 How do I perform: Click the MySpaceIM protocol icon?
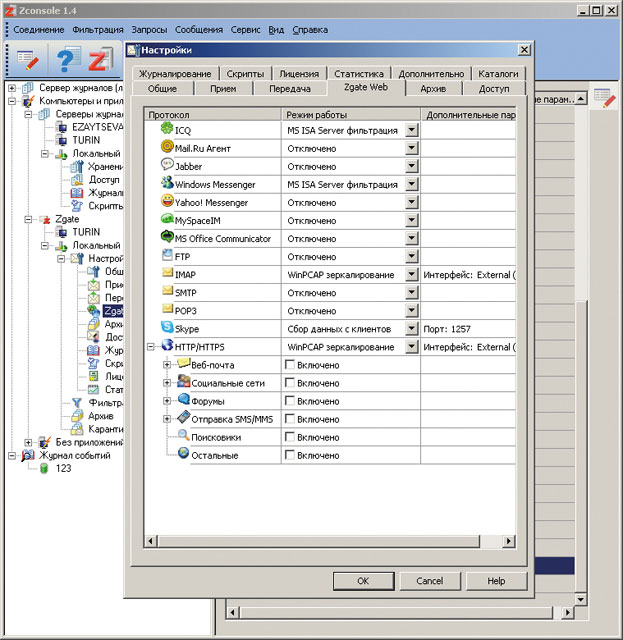(167, 219)
